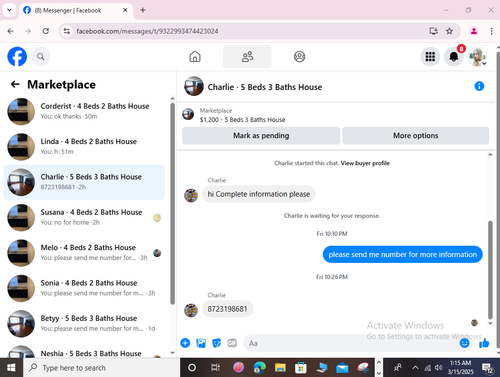Open the notifications bell

(x=454, y=57)
